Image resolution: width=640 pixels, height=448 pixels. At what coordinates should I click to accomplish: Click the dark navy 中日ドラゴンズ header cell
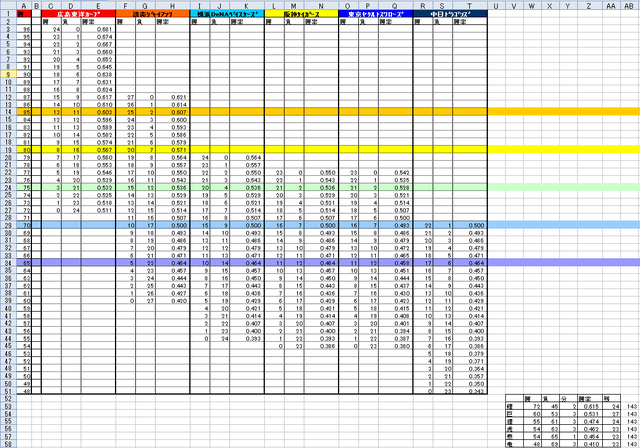tap(450, 14)
